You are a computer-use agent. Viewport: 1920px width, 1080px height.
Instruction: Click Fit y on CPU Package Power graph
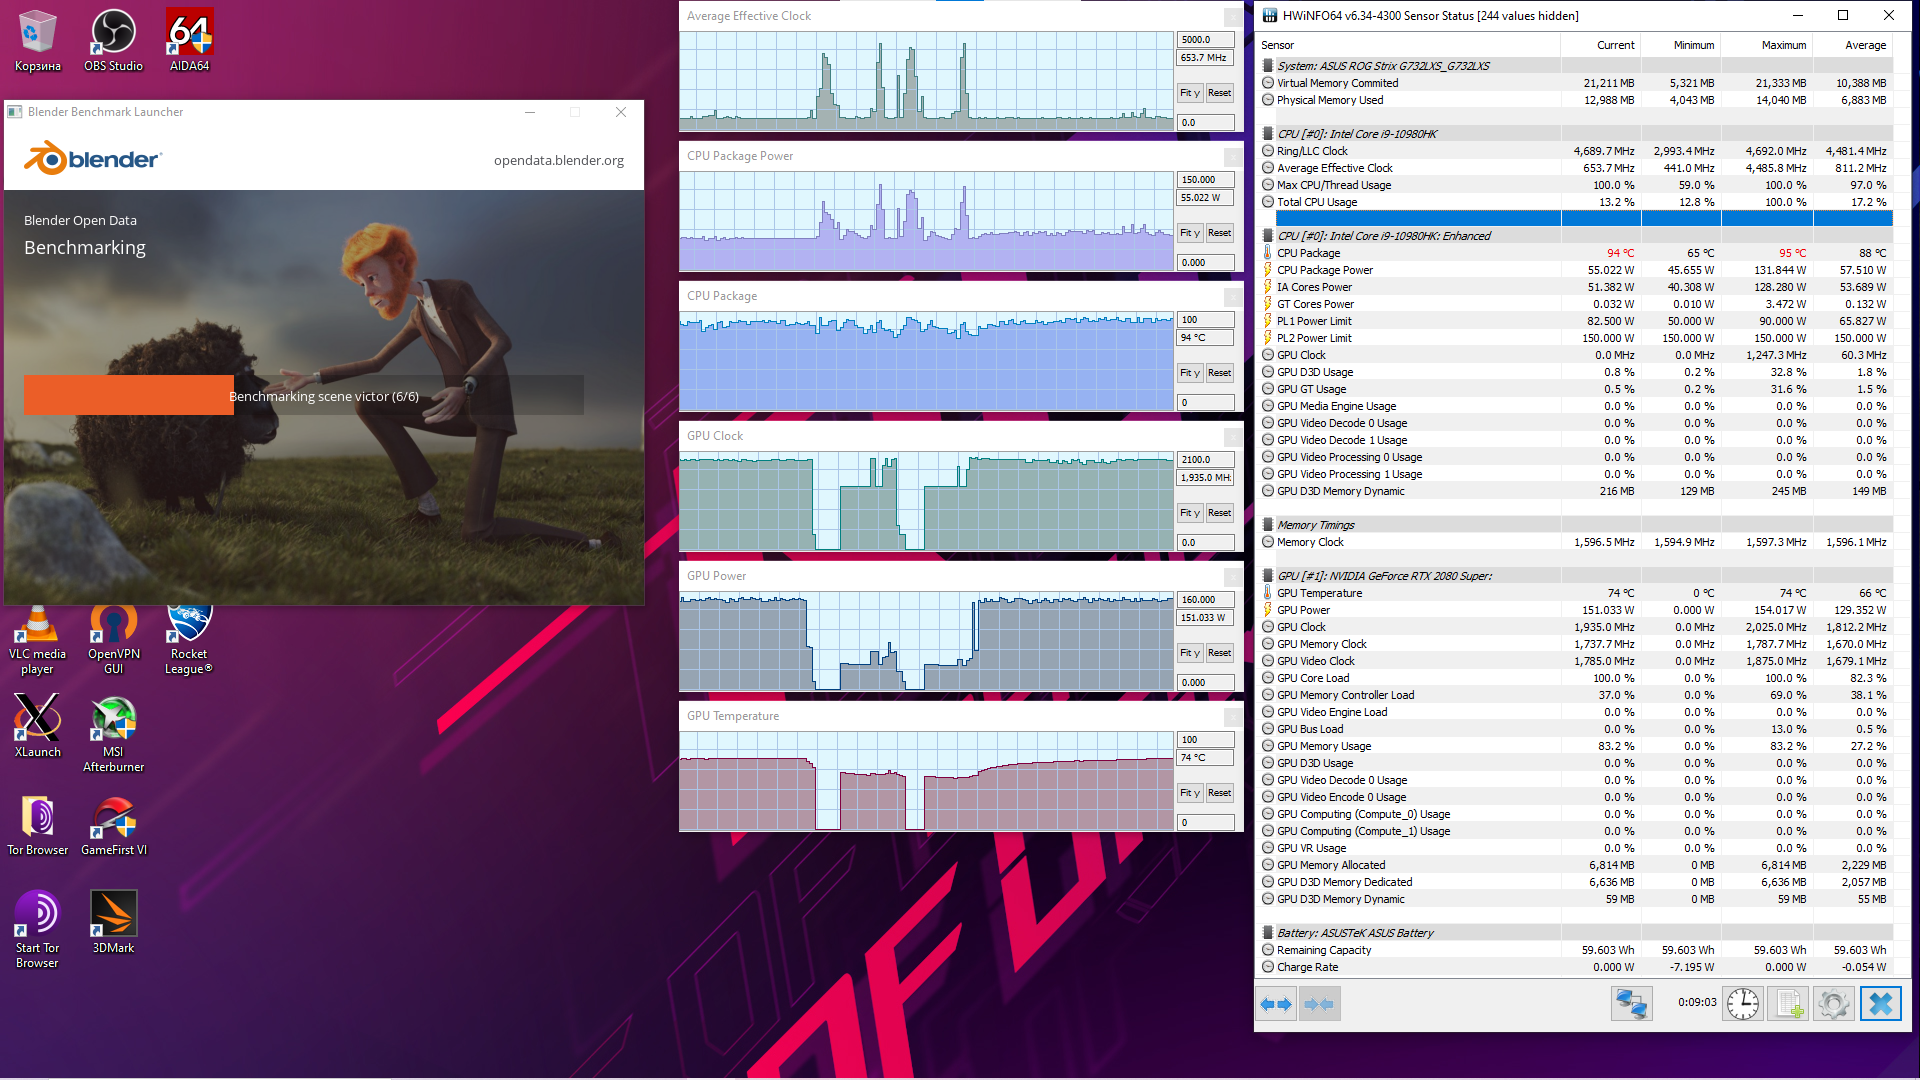(1190, 233)
